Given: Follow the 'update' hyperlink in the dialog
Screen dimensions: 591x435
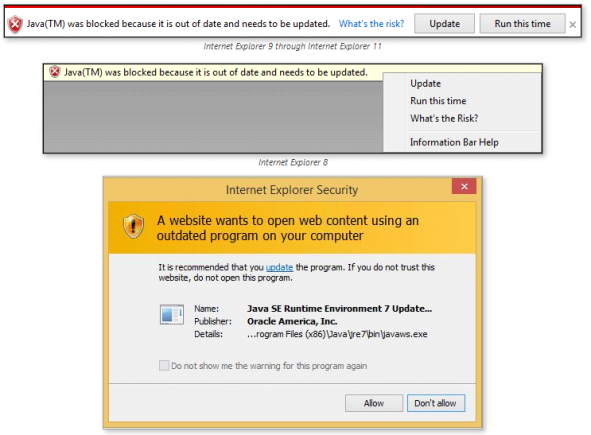Looking at the screenshot, I should click(x=279, y=267).
